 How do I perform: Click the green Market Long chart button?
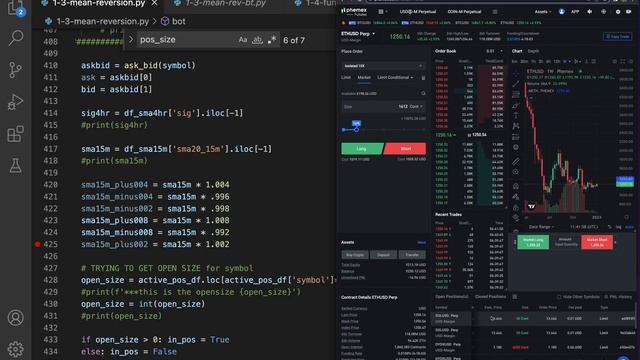point(533,242)
